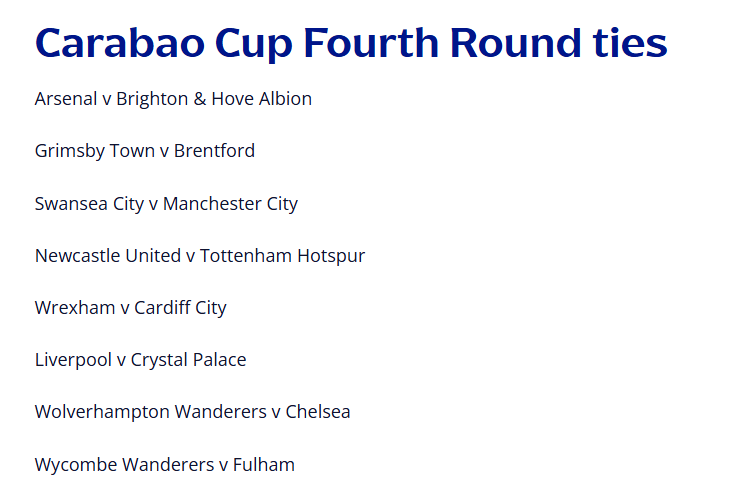The height and width of the screenshot is (495, 756).
Task: Select the Manchester City text
Action: pos(230,204)
